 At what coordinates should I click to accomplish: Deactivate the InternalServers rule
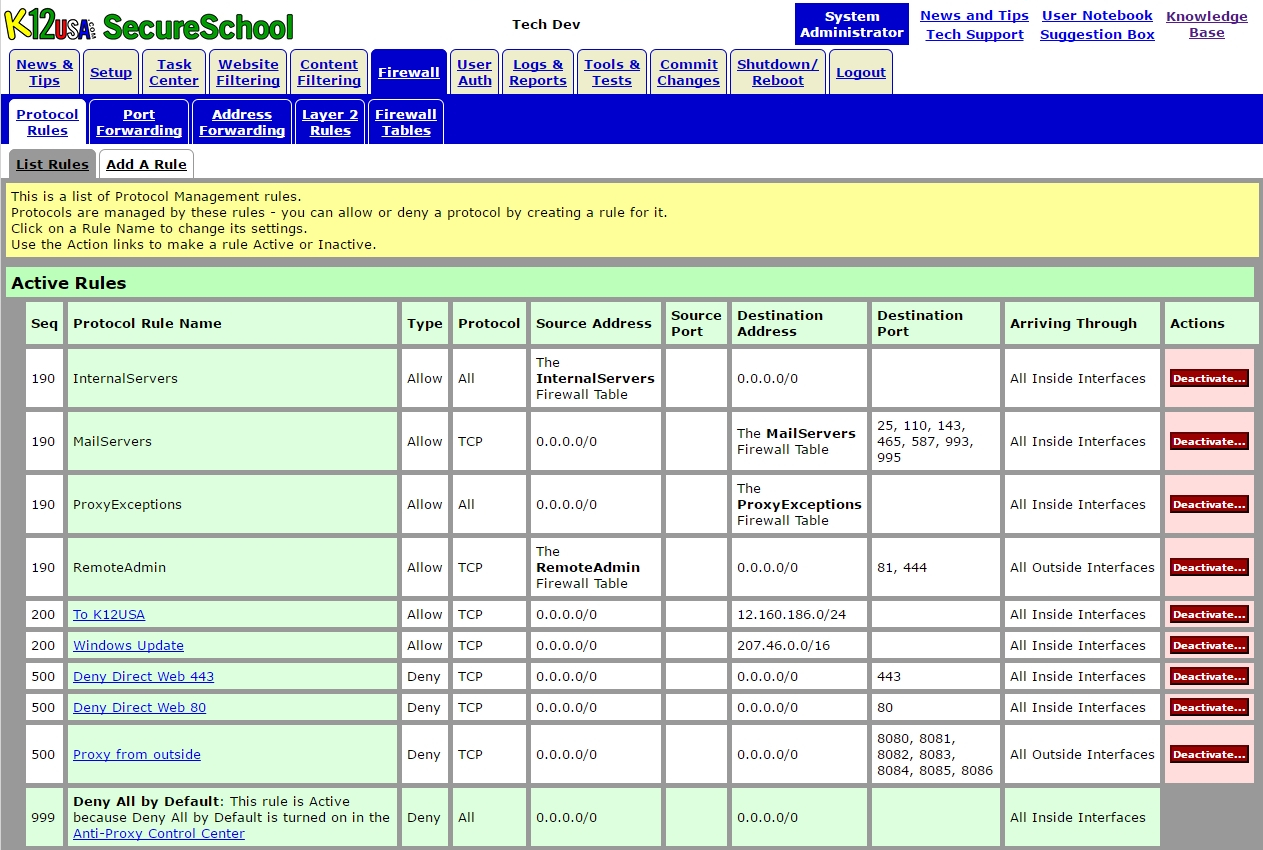[x=1209, y=378]
